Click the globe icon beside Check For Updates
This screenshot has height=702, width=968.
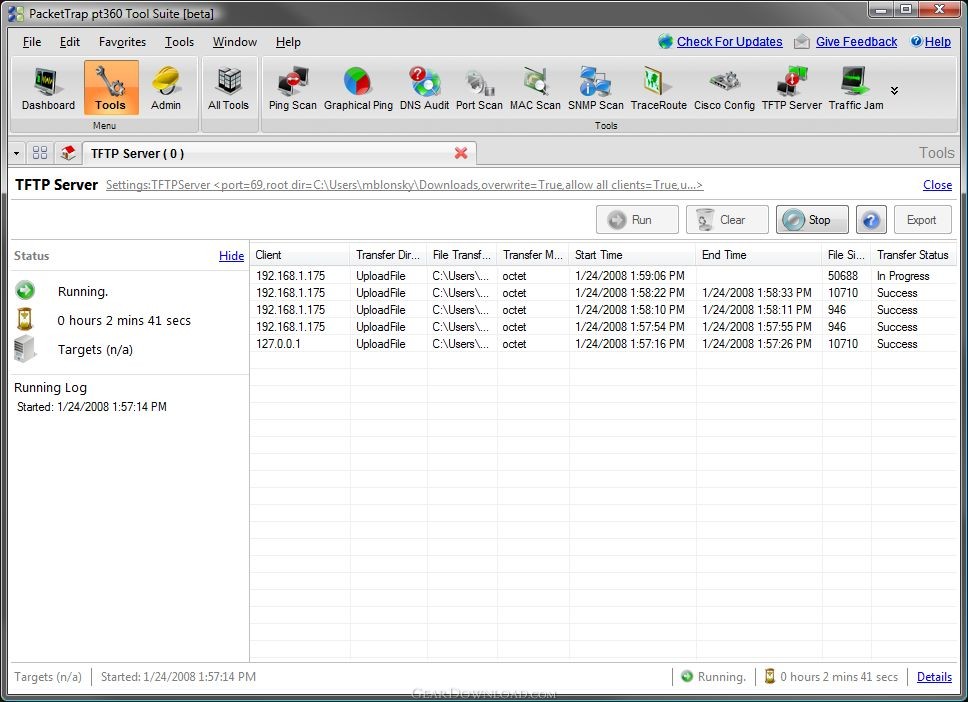[666, 42]
